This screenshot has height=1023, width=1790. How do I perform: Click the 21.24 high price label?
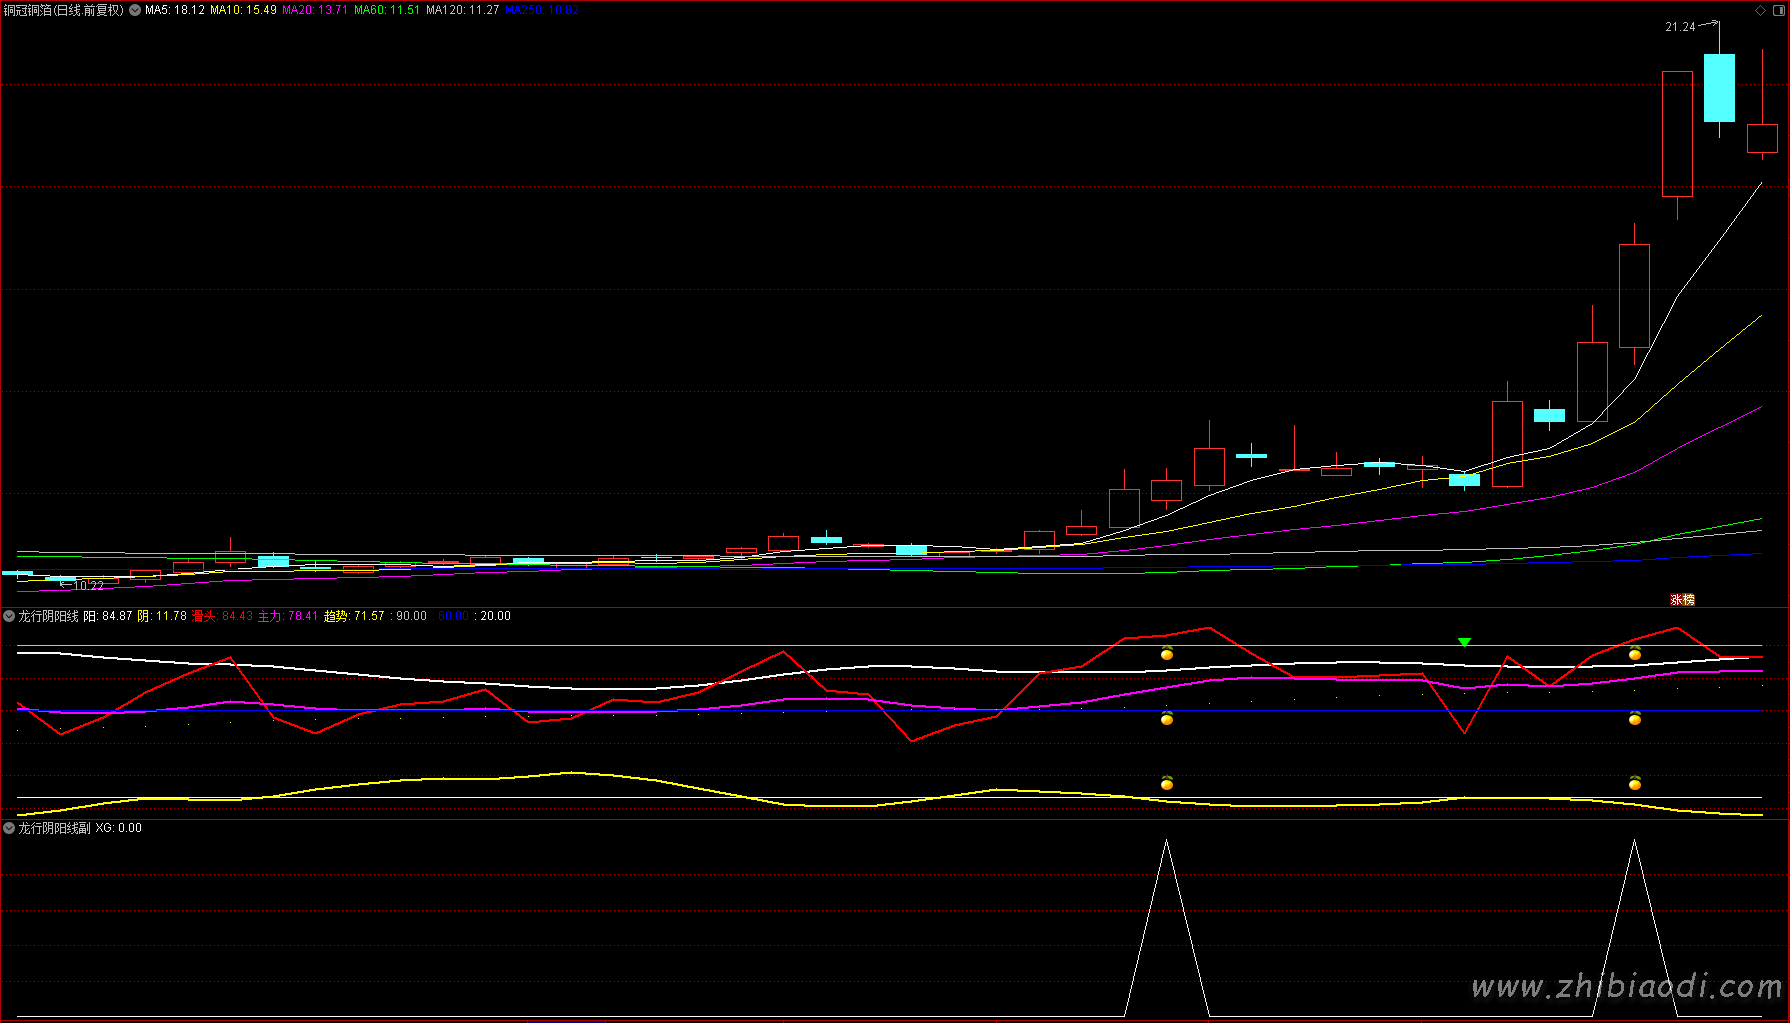[x=1680, y=27]
